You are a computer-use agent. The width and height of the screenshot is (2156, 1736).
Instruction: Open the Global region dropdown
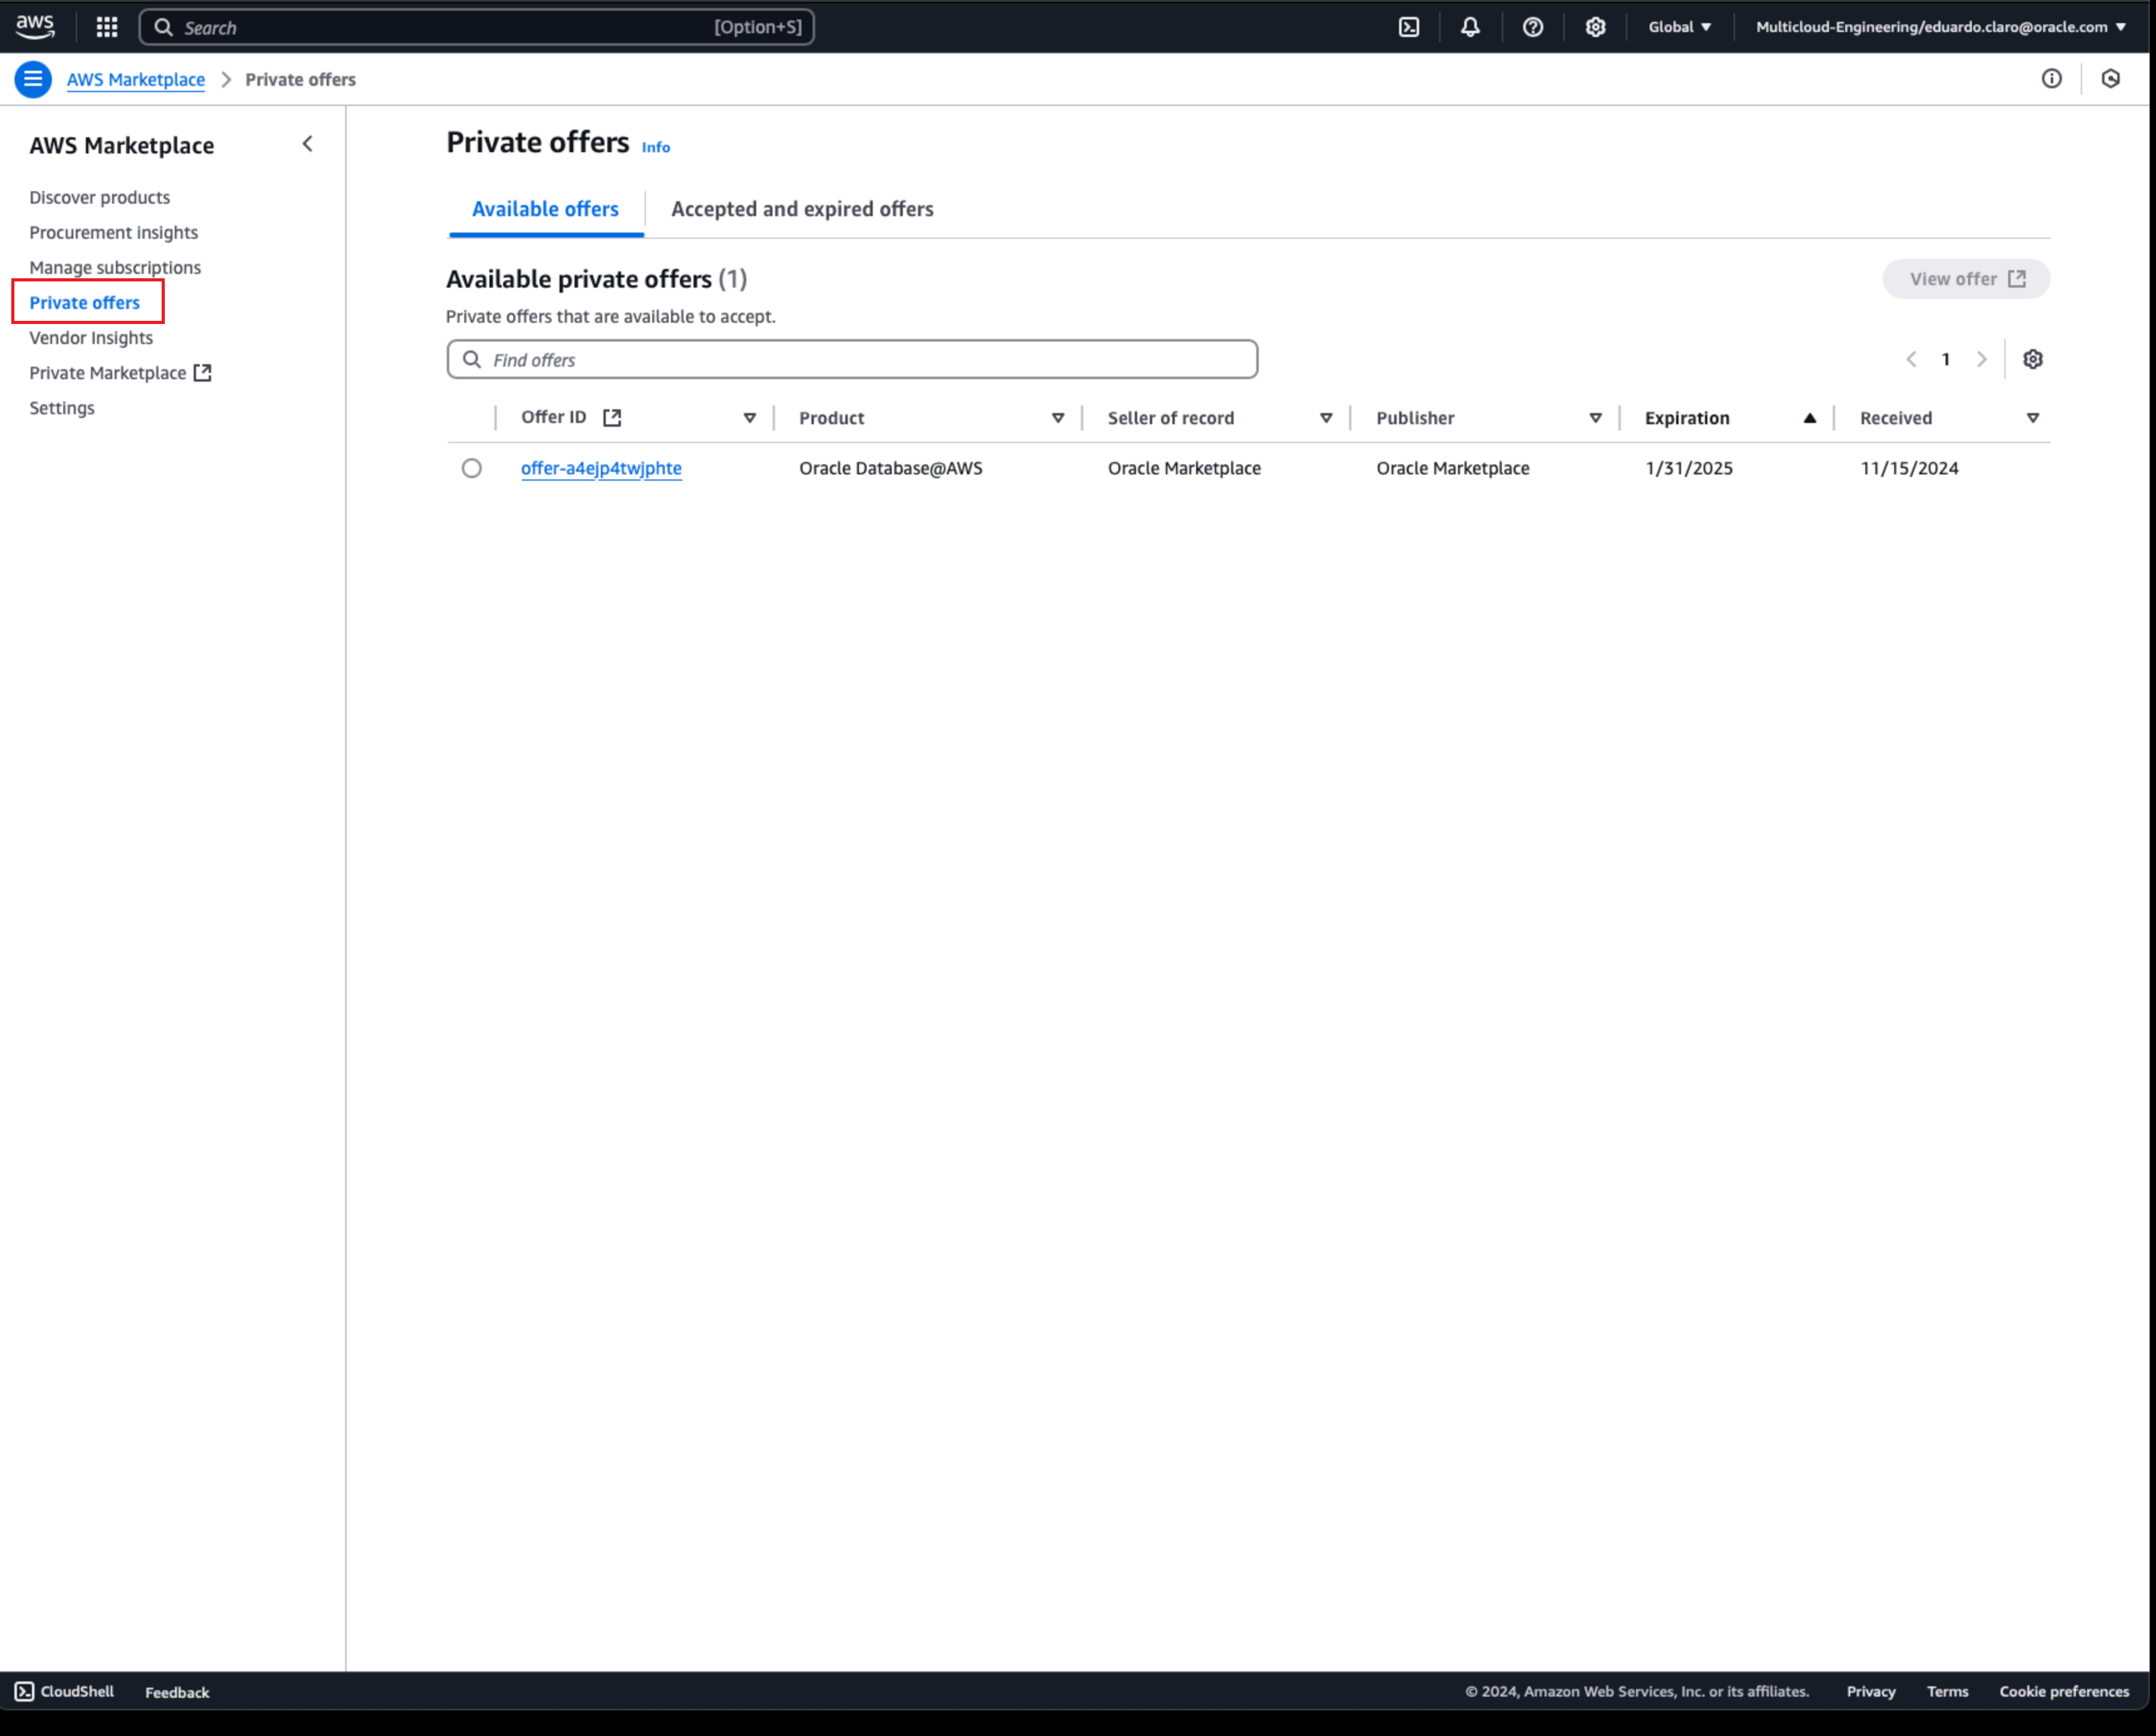click(x=1680, y=27)
